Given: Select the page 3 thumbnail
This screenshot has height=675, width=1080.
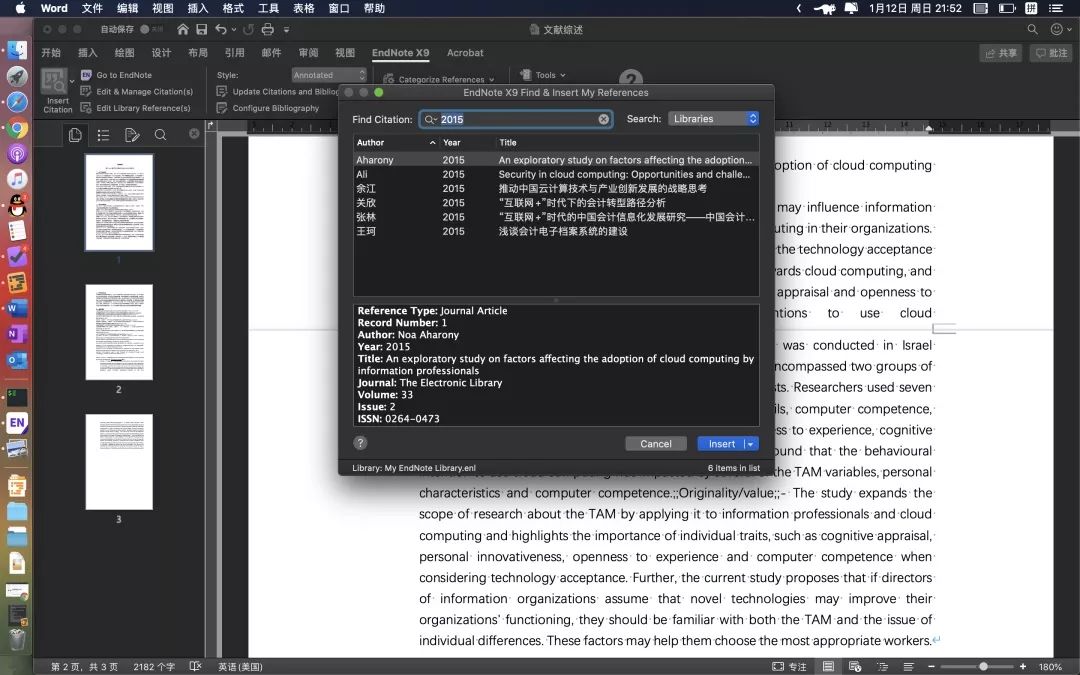Looking at the screenshot, I should click(119, 462).
